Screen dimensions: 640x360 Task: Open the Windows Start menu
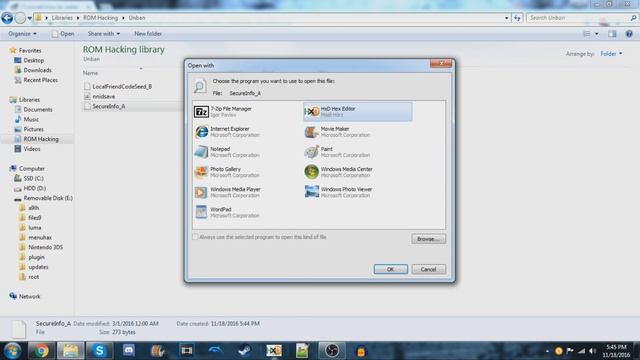pyautogui.click(x=12, y=351)
